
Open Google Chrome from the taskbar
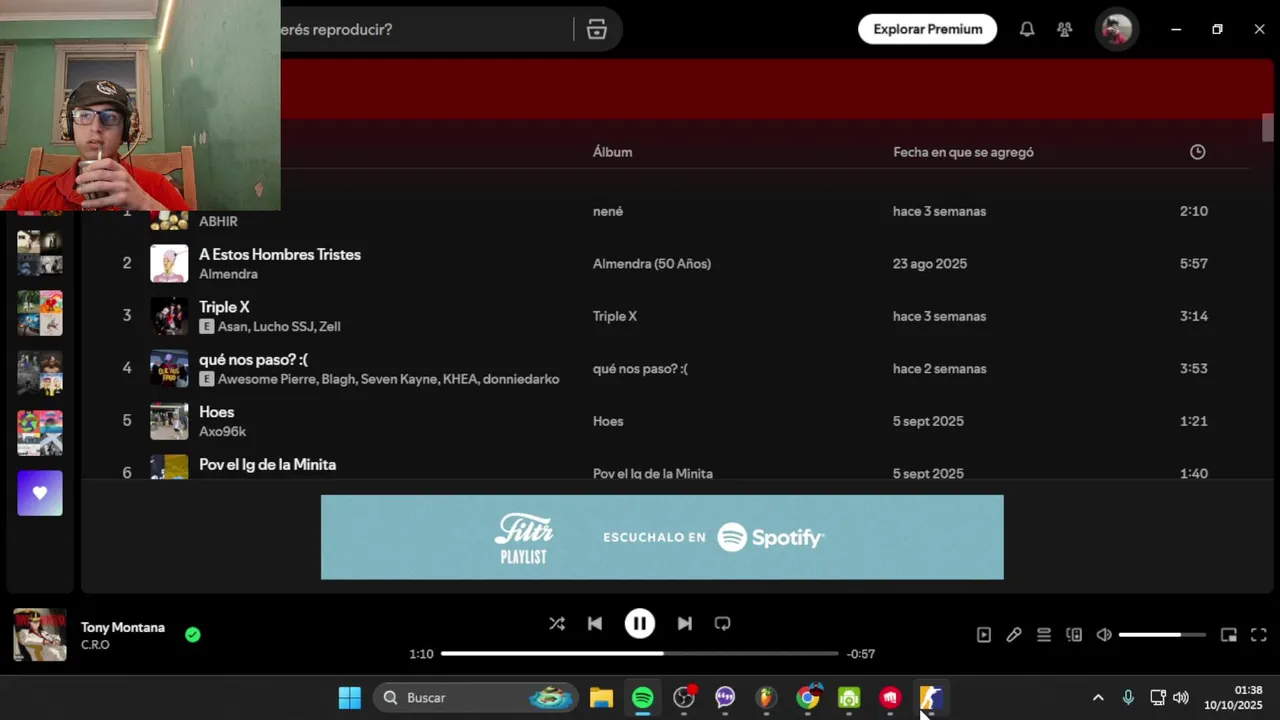[807, 697]
